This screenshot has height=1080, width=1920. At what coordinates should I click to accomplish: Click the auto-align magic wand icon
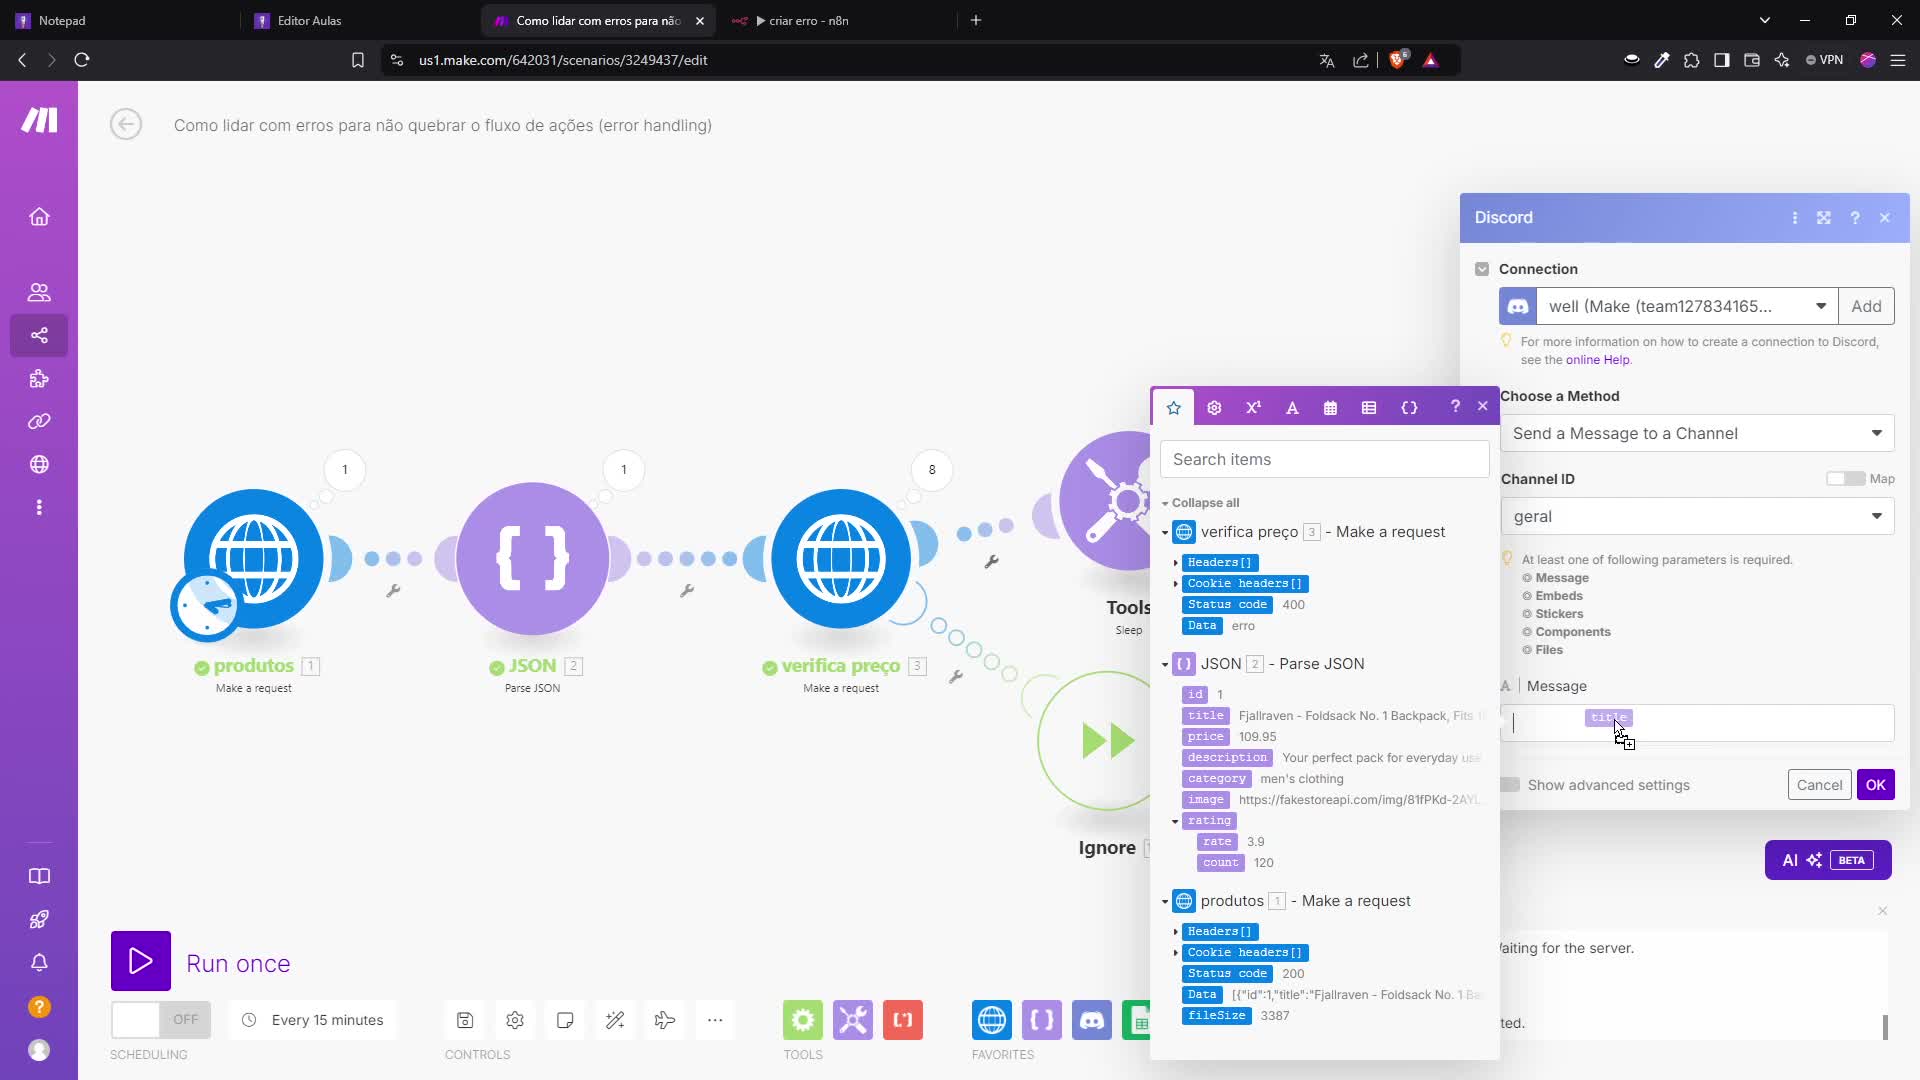(x=615, y=1020)
